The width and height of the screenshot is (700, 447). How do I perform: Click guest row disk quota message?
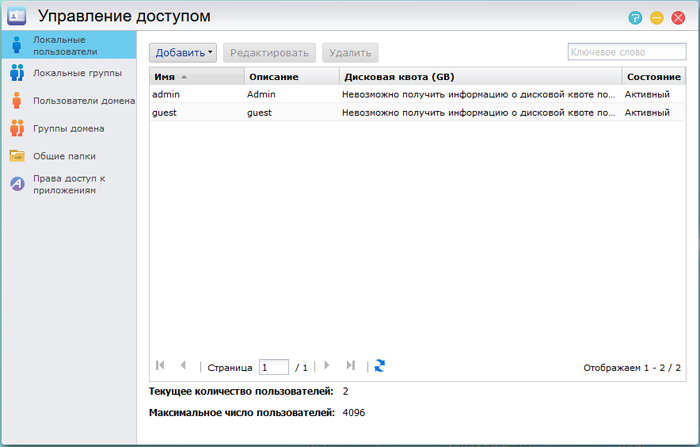tap(479, 113)
